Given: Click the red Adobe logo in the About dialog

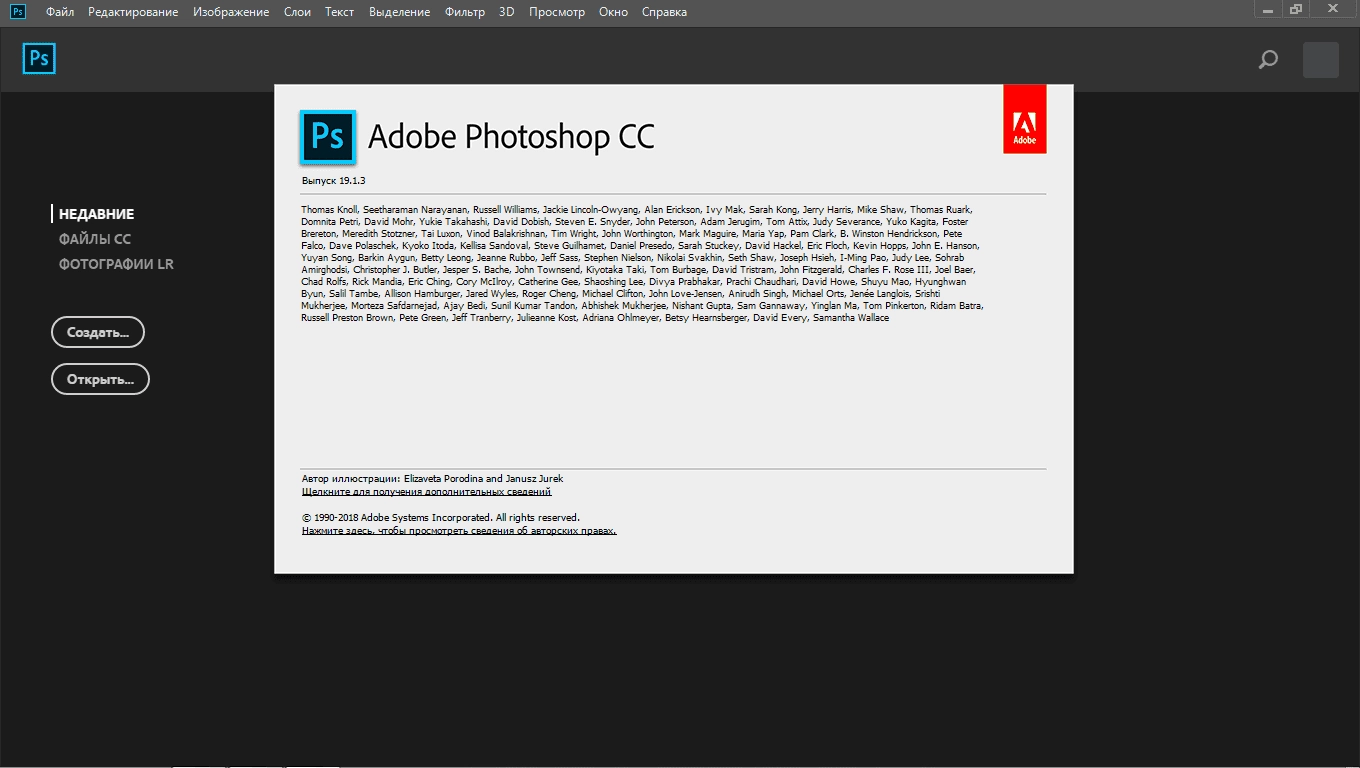Looking at the screenshot, I should pos(1025,119).
